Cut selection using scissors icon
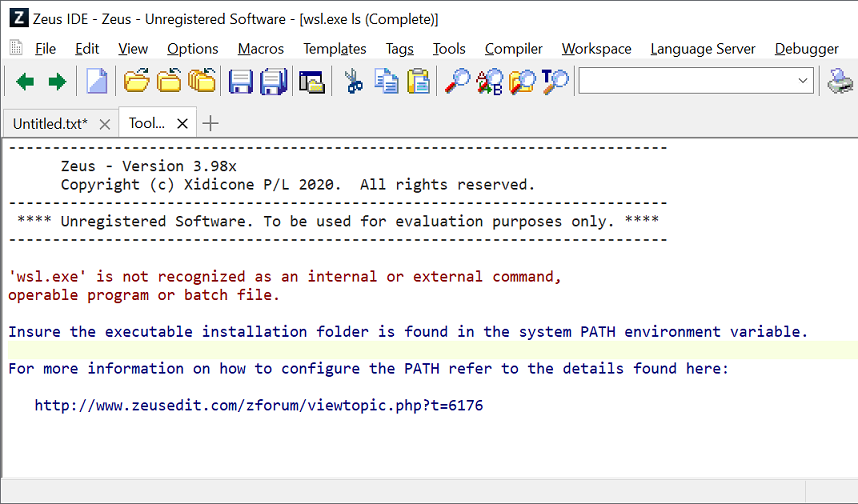Image resolution: width=858 pixels, height=504 pixels. point(353,81)
